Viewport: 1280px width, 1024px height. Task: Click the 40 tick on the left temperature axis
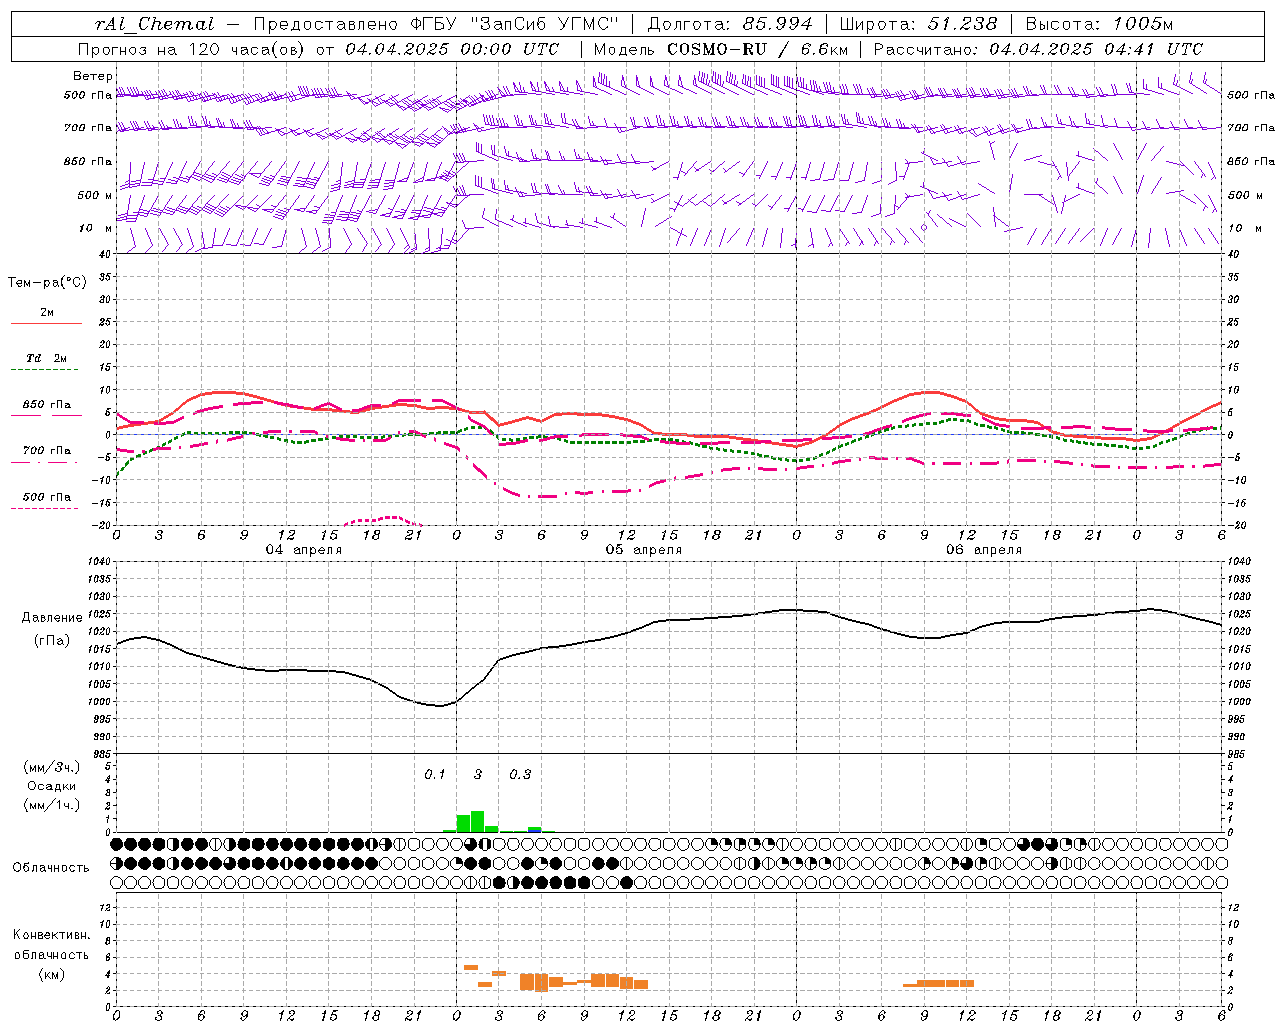[104, 254]
